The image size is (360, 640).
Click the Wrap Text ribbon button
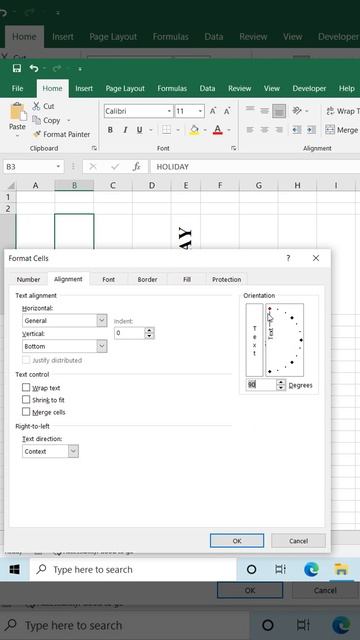tap(342, 111)
